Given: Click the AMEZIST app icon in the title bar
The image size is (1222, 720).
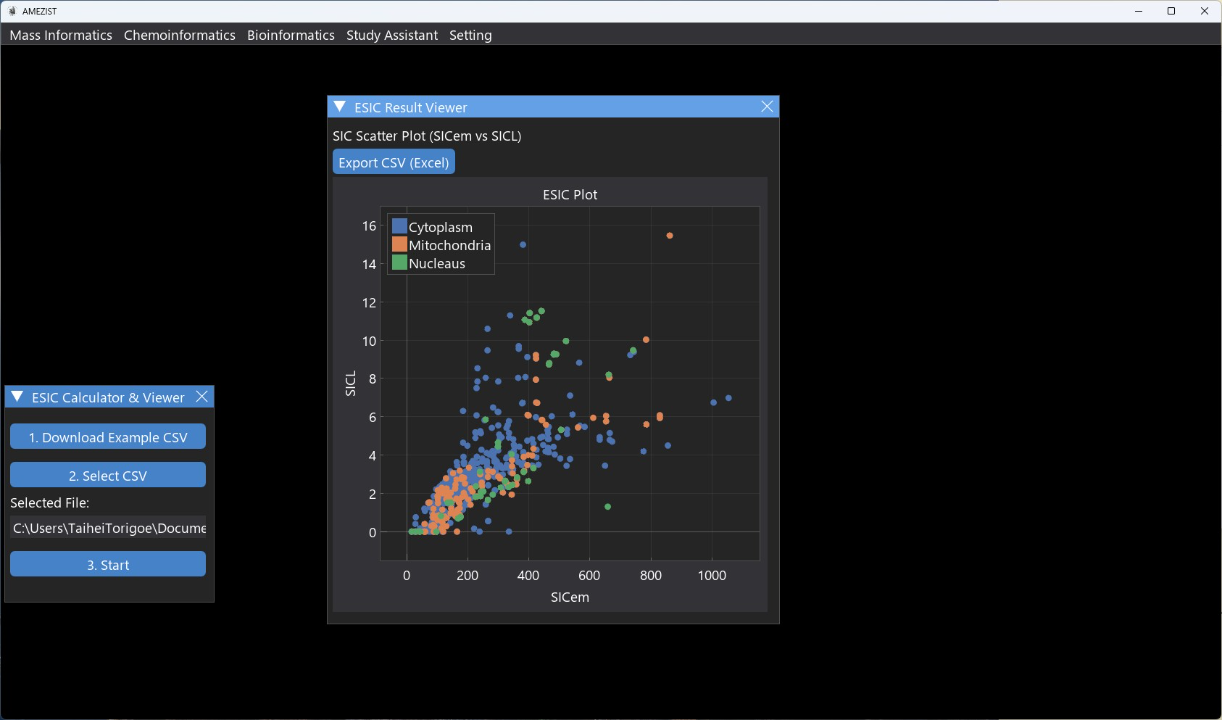Looking at the screenshot, I should (12, 11).
